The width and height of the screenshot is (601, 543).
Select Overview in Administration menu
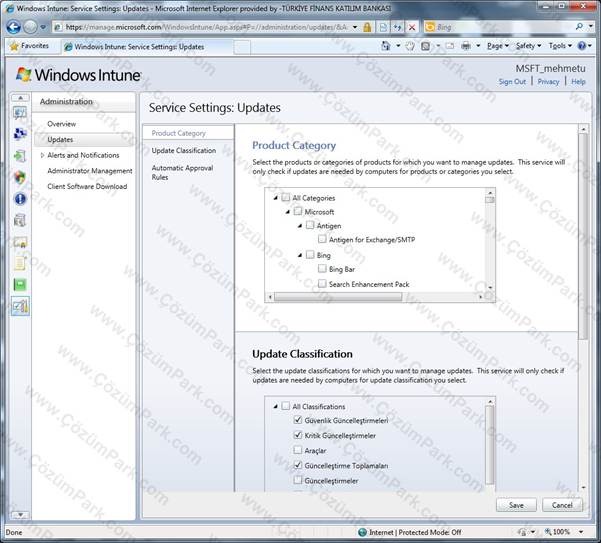coord(61,124)
